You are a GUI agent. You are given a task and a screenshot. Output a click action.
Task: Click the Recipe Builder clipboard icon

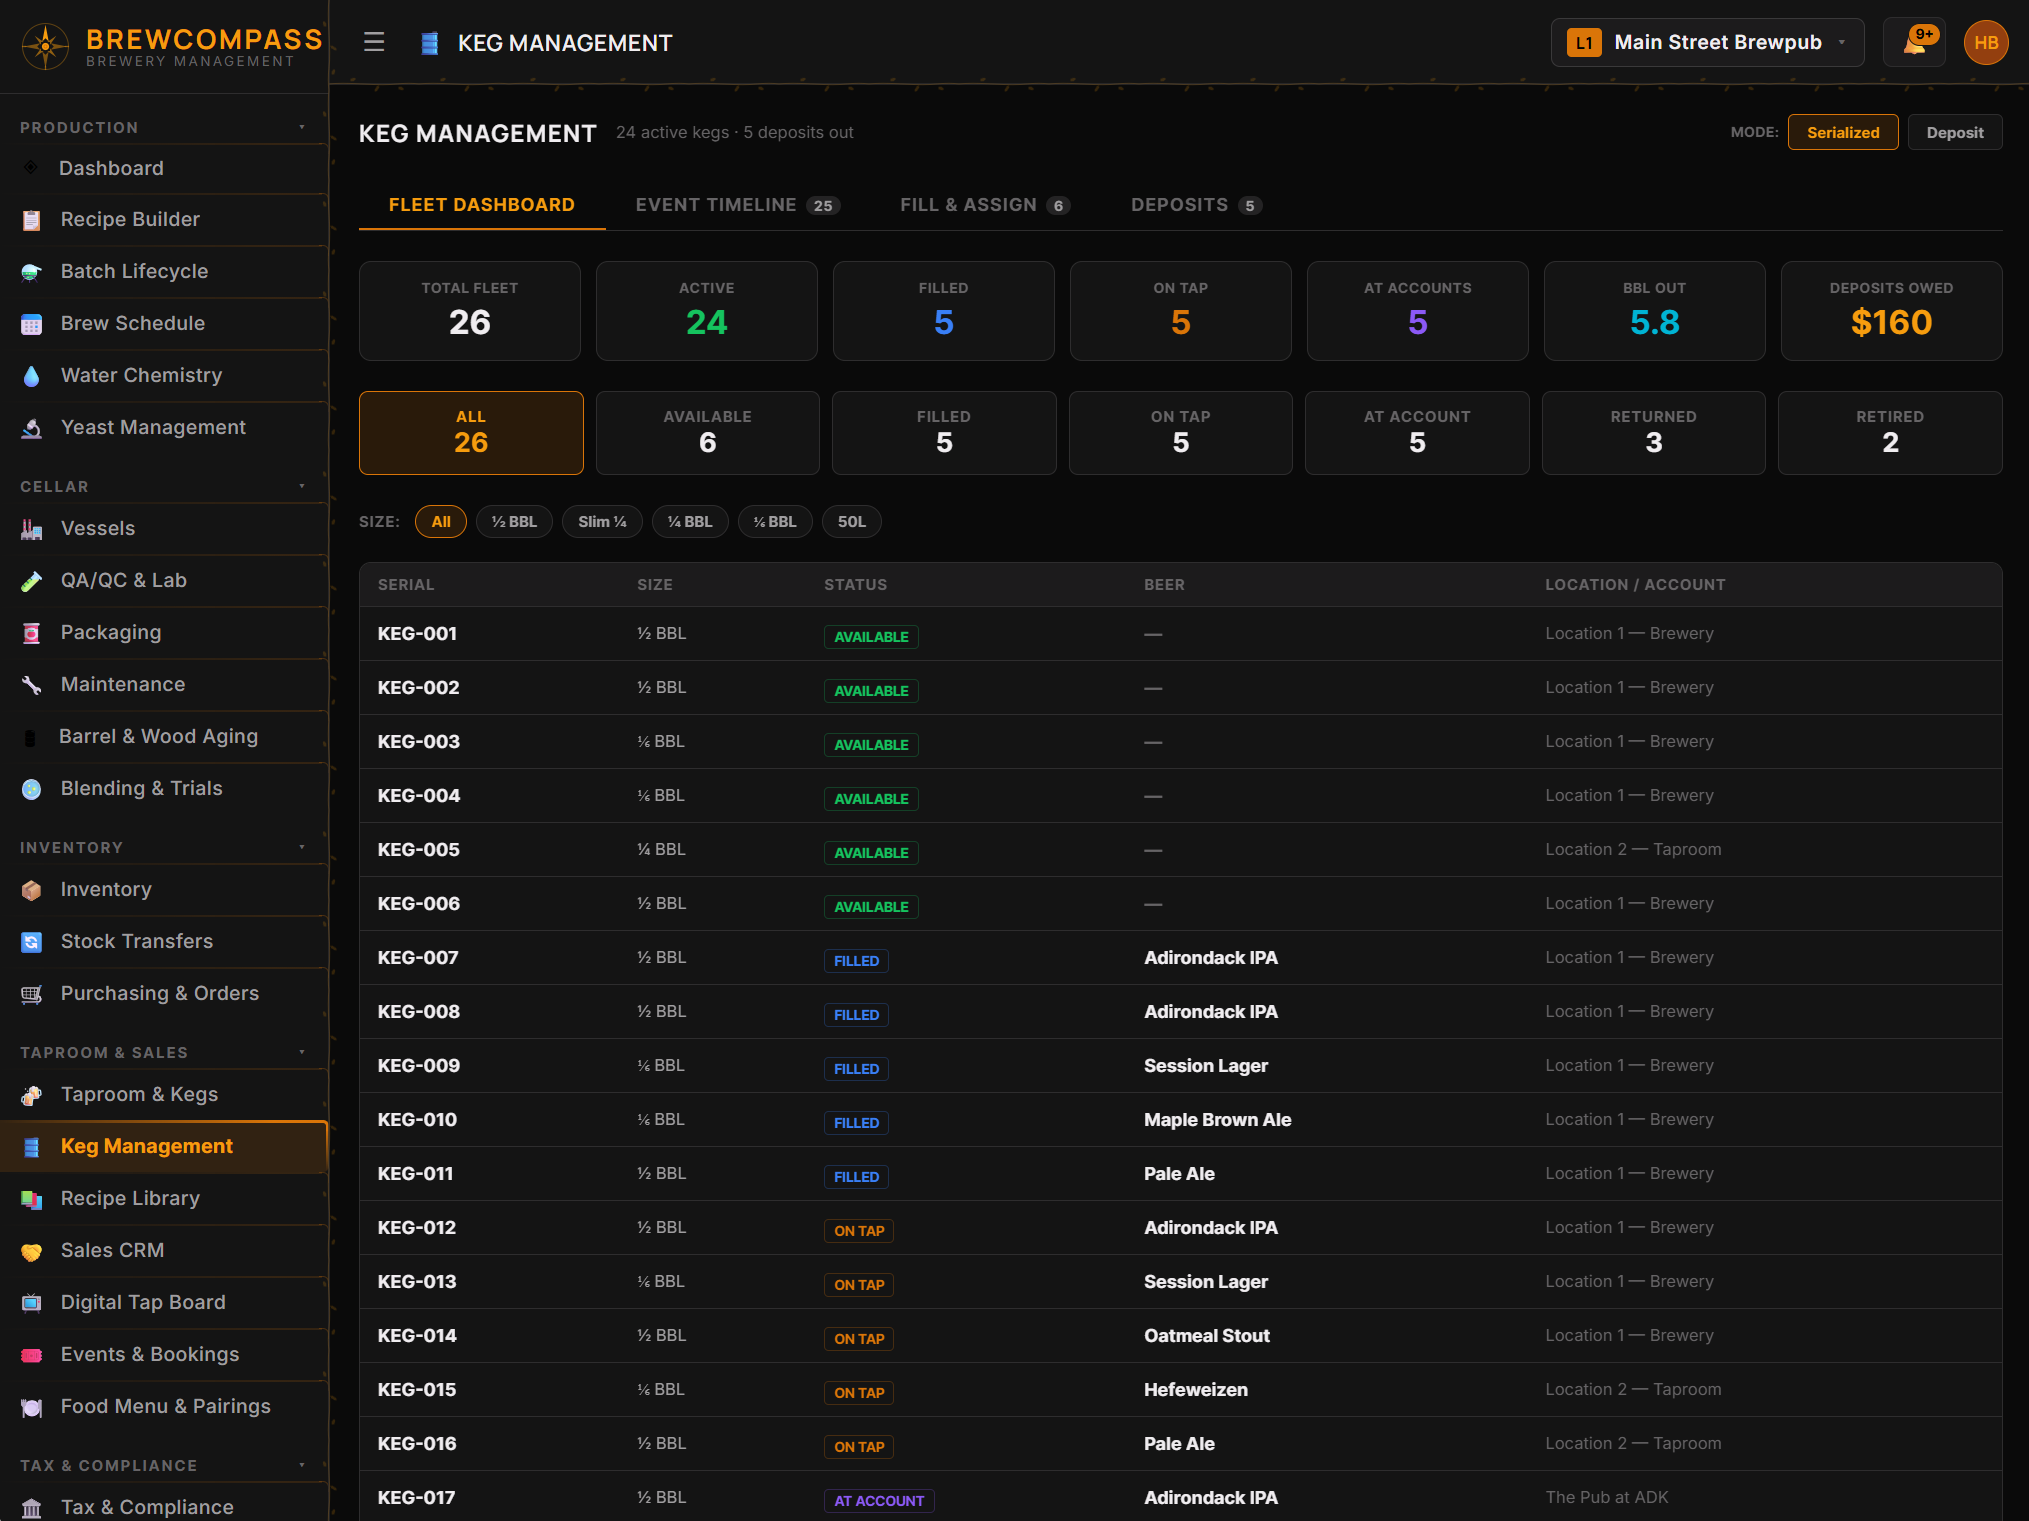pos(31,220)
